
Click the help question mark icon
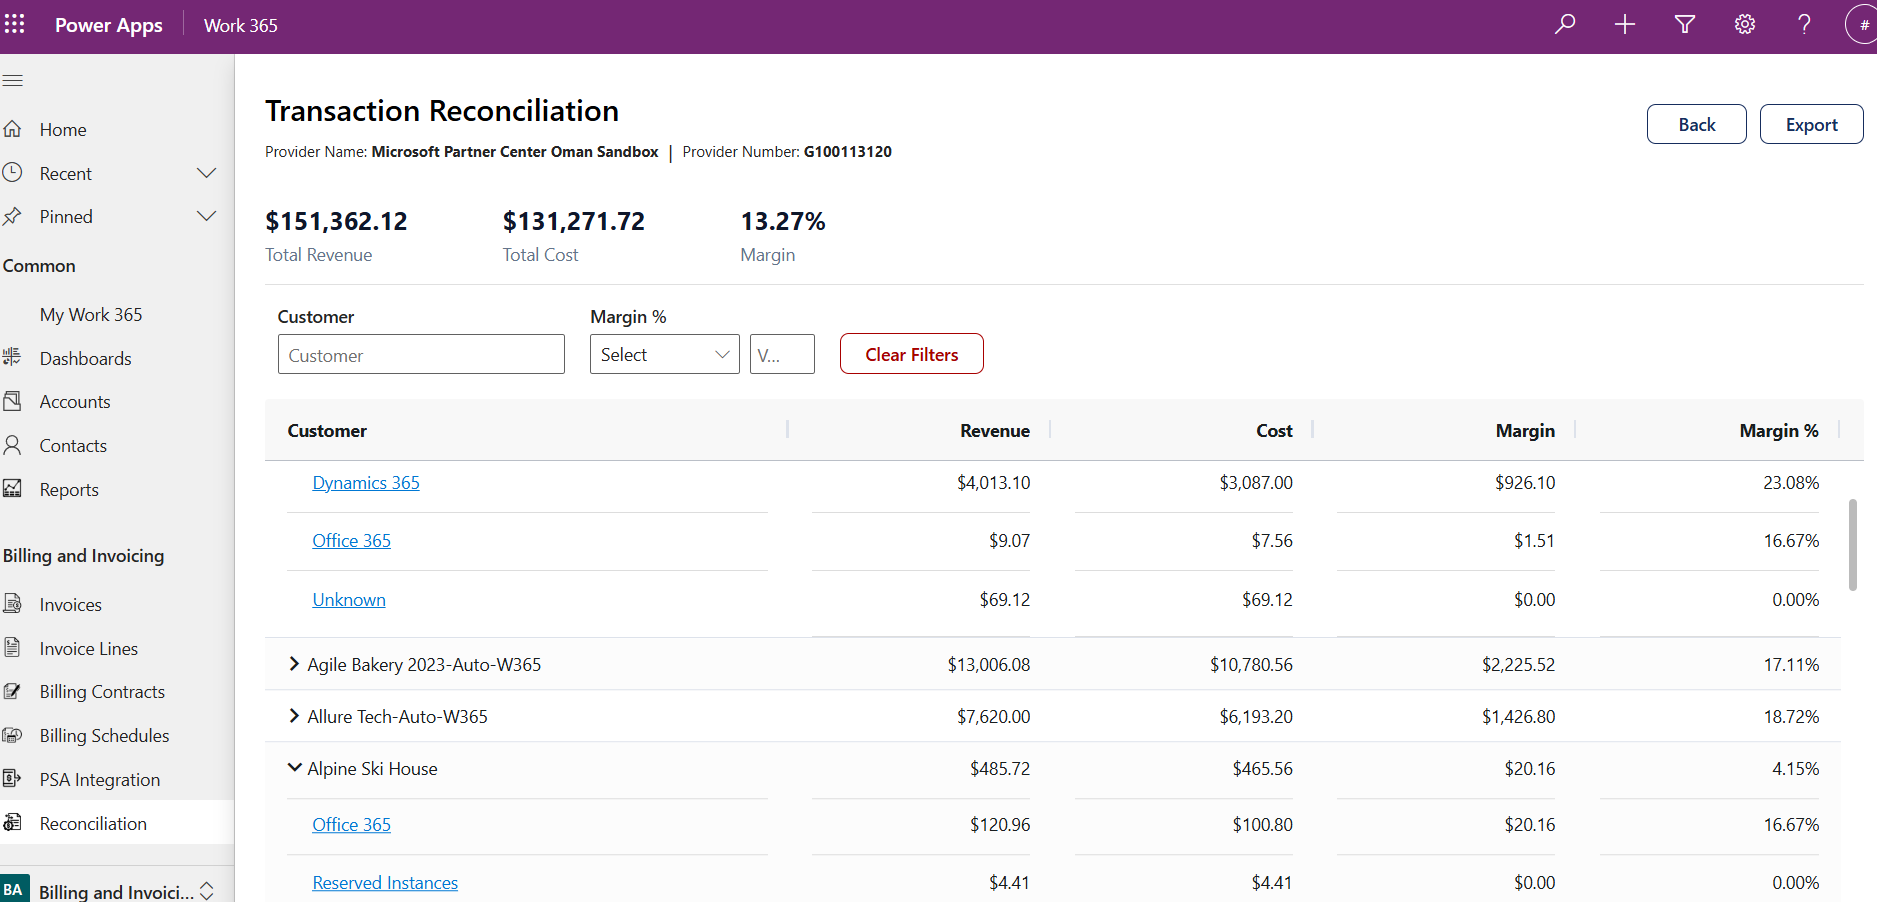click(1805, 24)
